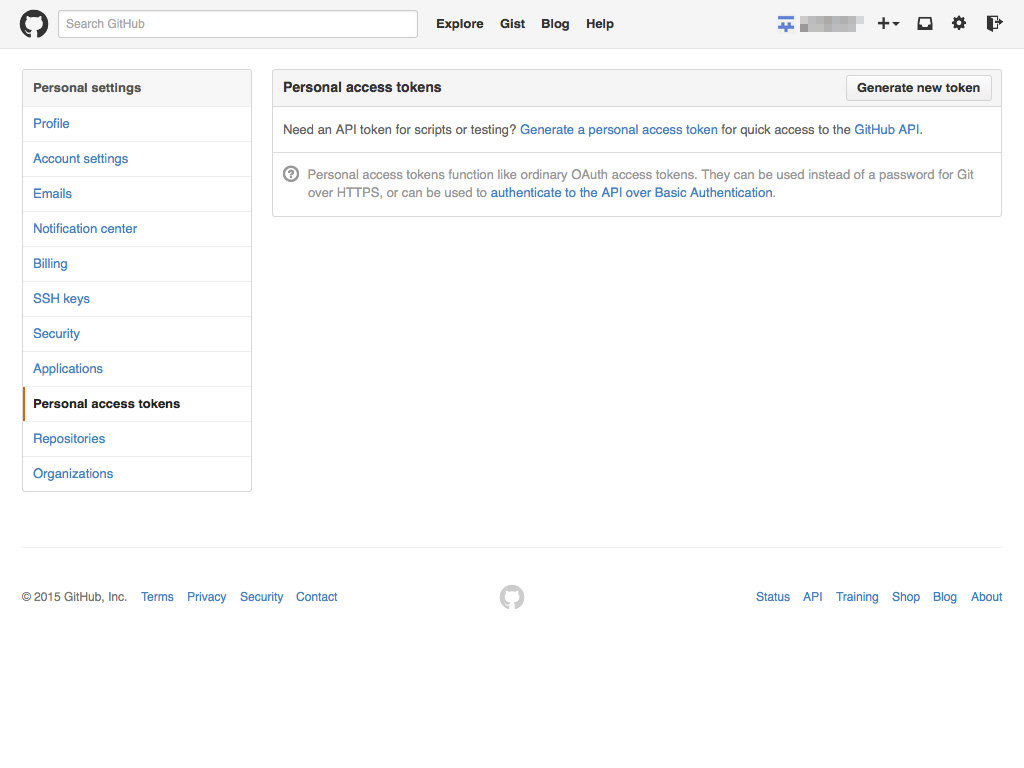The height and width of the screenshot is (768, 1024).
Task: Navigate to Account settings in sidebar
Action: (x=80, y=159)
